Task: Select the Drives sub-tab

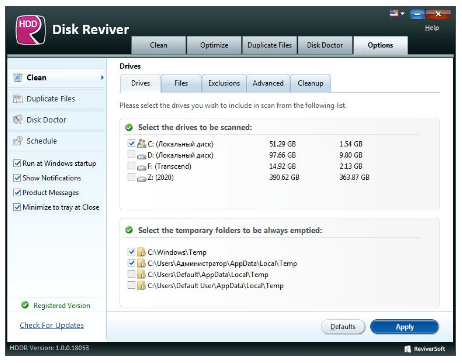Action: (x=140, y=83)
